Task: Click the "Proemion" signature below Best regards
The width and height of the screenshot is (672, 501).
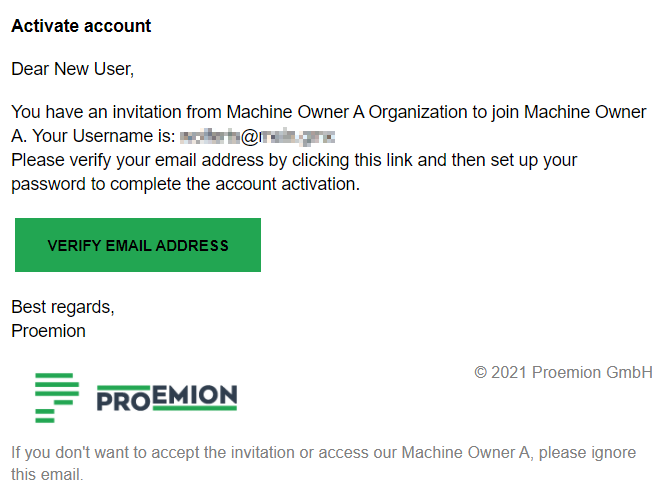Action: [x=48, y=331]
